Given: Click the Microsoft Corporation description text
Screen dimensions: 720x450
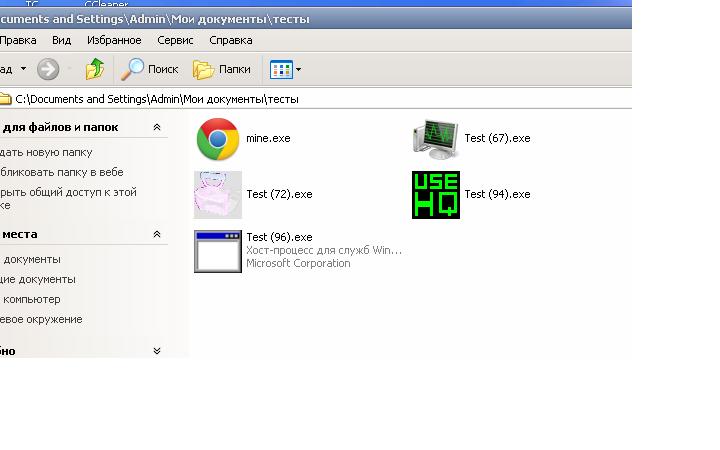Looking at the screenshot, I should pos(298,264).
